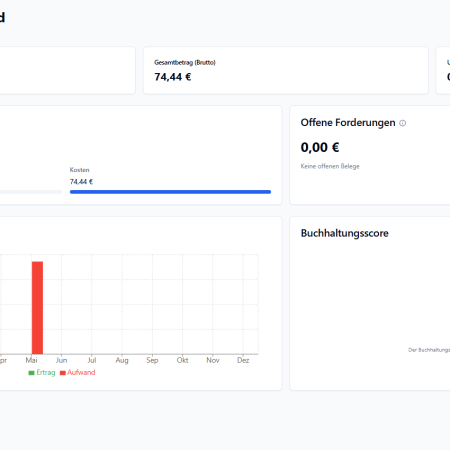Viewport: 450px width, 450px height.
Task: Click the 74,44 € Gesamtbetrag value
Action: point(173,77)
